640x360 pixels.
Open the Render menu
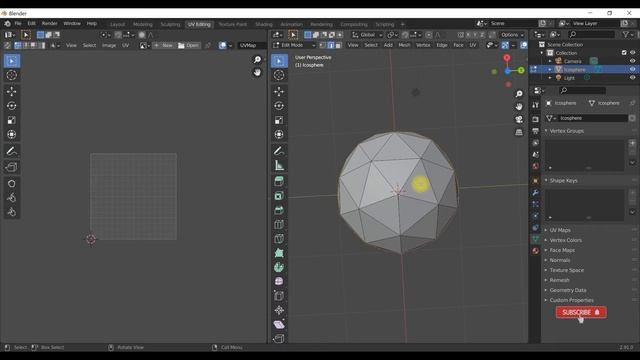pyautogui.click(x=50, y=24)
